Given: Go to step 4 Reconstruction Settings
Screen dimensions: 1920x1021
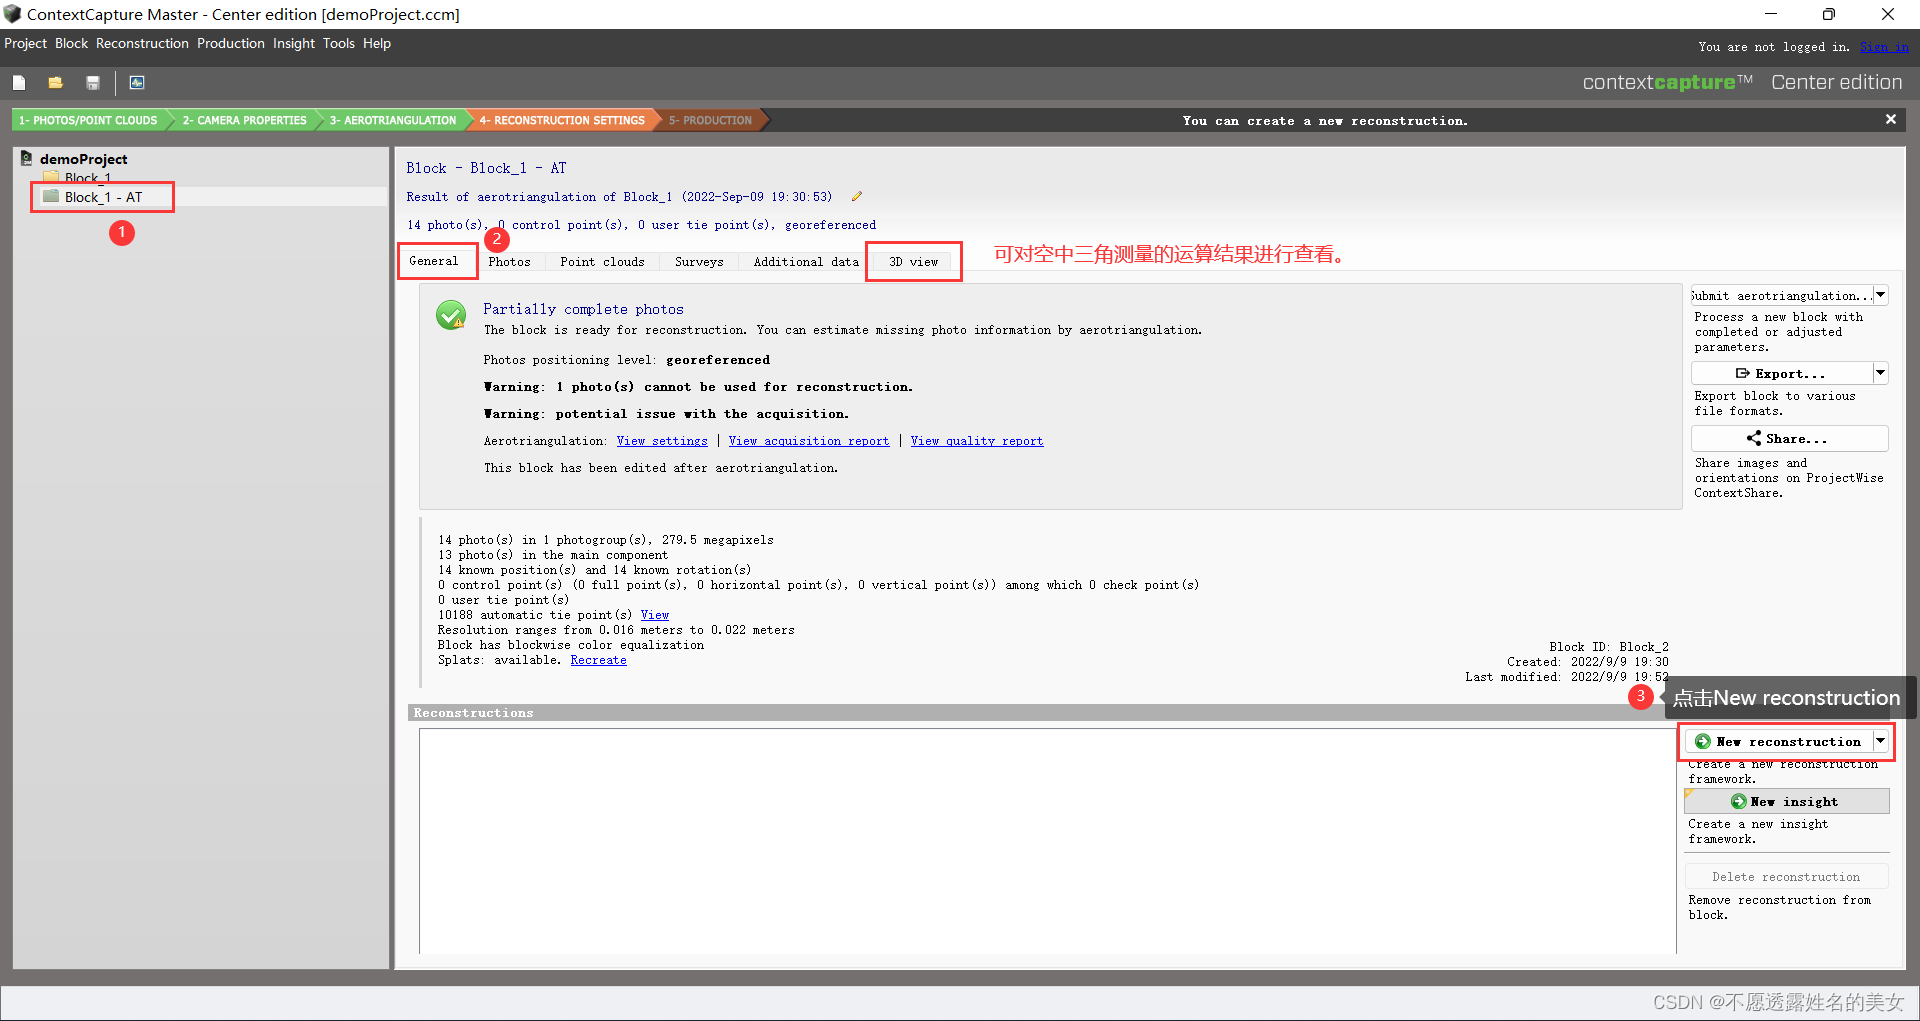Looking at the screenshot, I should click(562, 120).
